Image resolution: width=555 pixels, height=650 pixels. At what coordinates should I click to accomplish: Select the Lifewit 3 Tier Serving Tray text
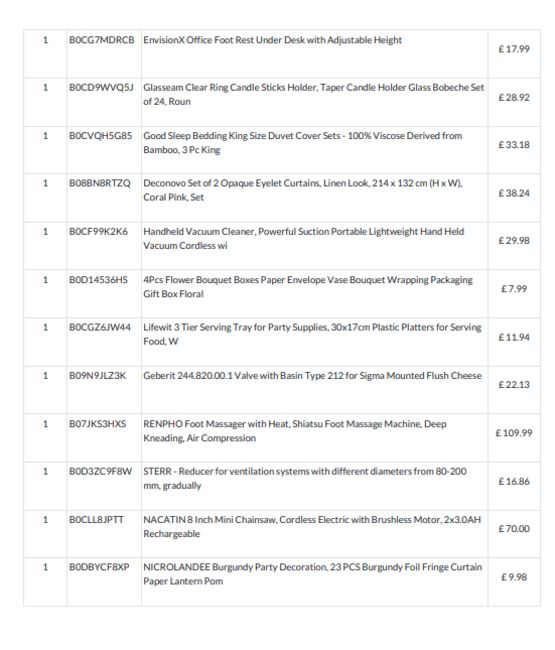coord(313,334)
